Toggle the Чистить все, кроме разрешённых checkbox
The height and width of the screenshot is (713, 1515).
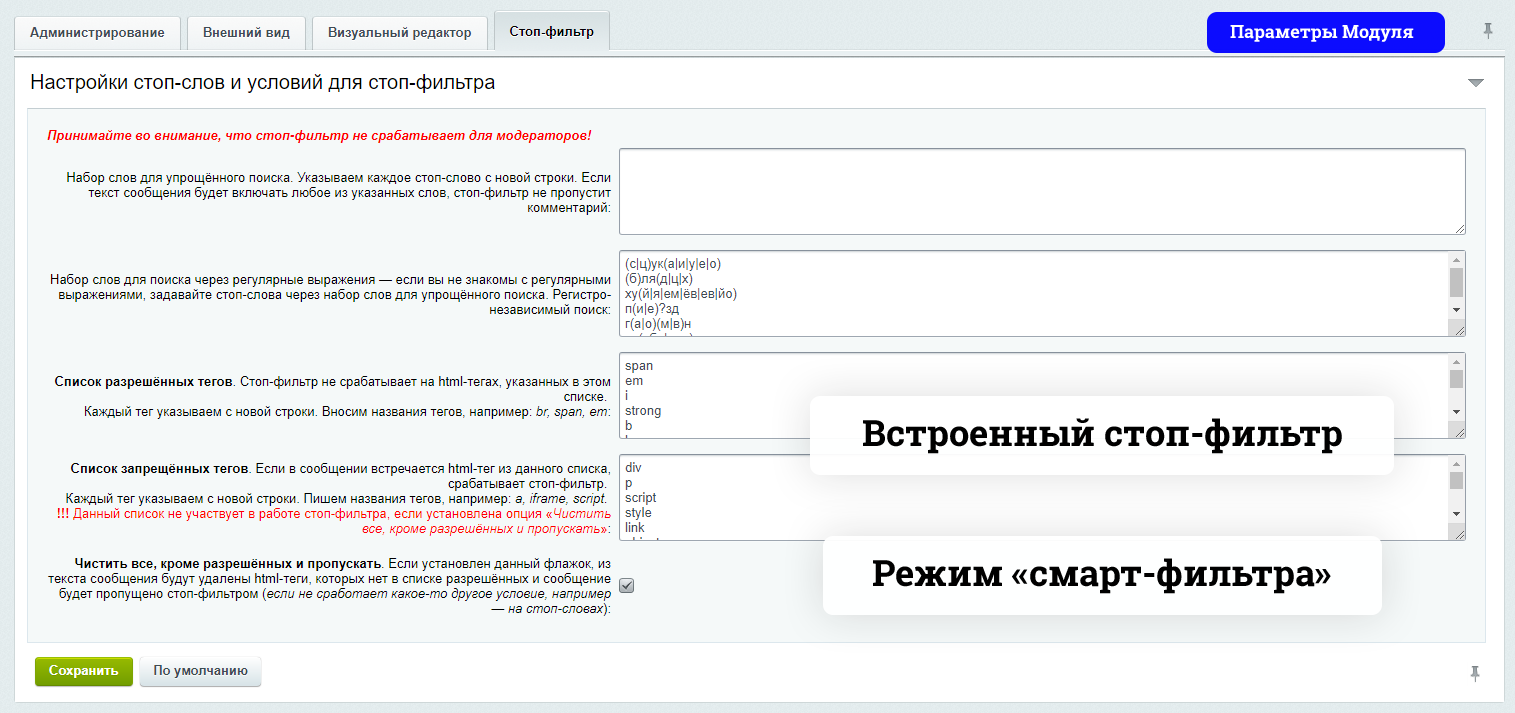(x=627, y=586)
